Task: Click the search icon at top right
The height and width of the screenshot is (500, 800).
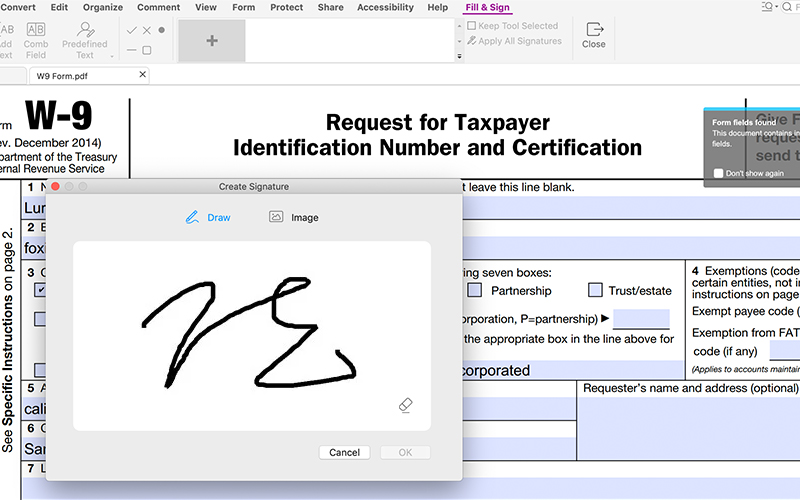Action: [787, 7]
